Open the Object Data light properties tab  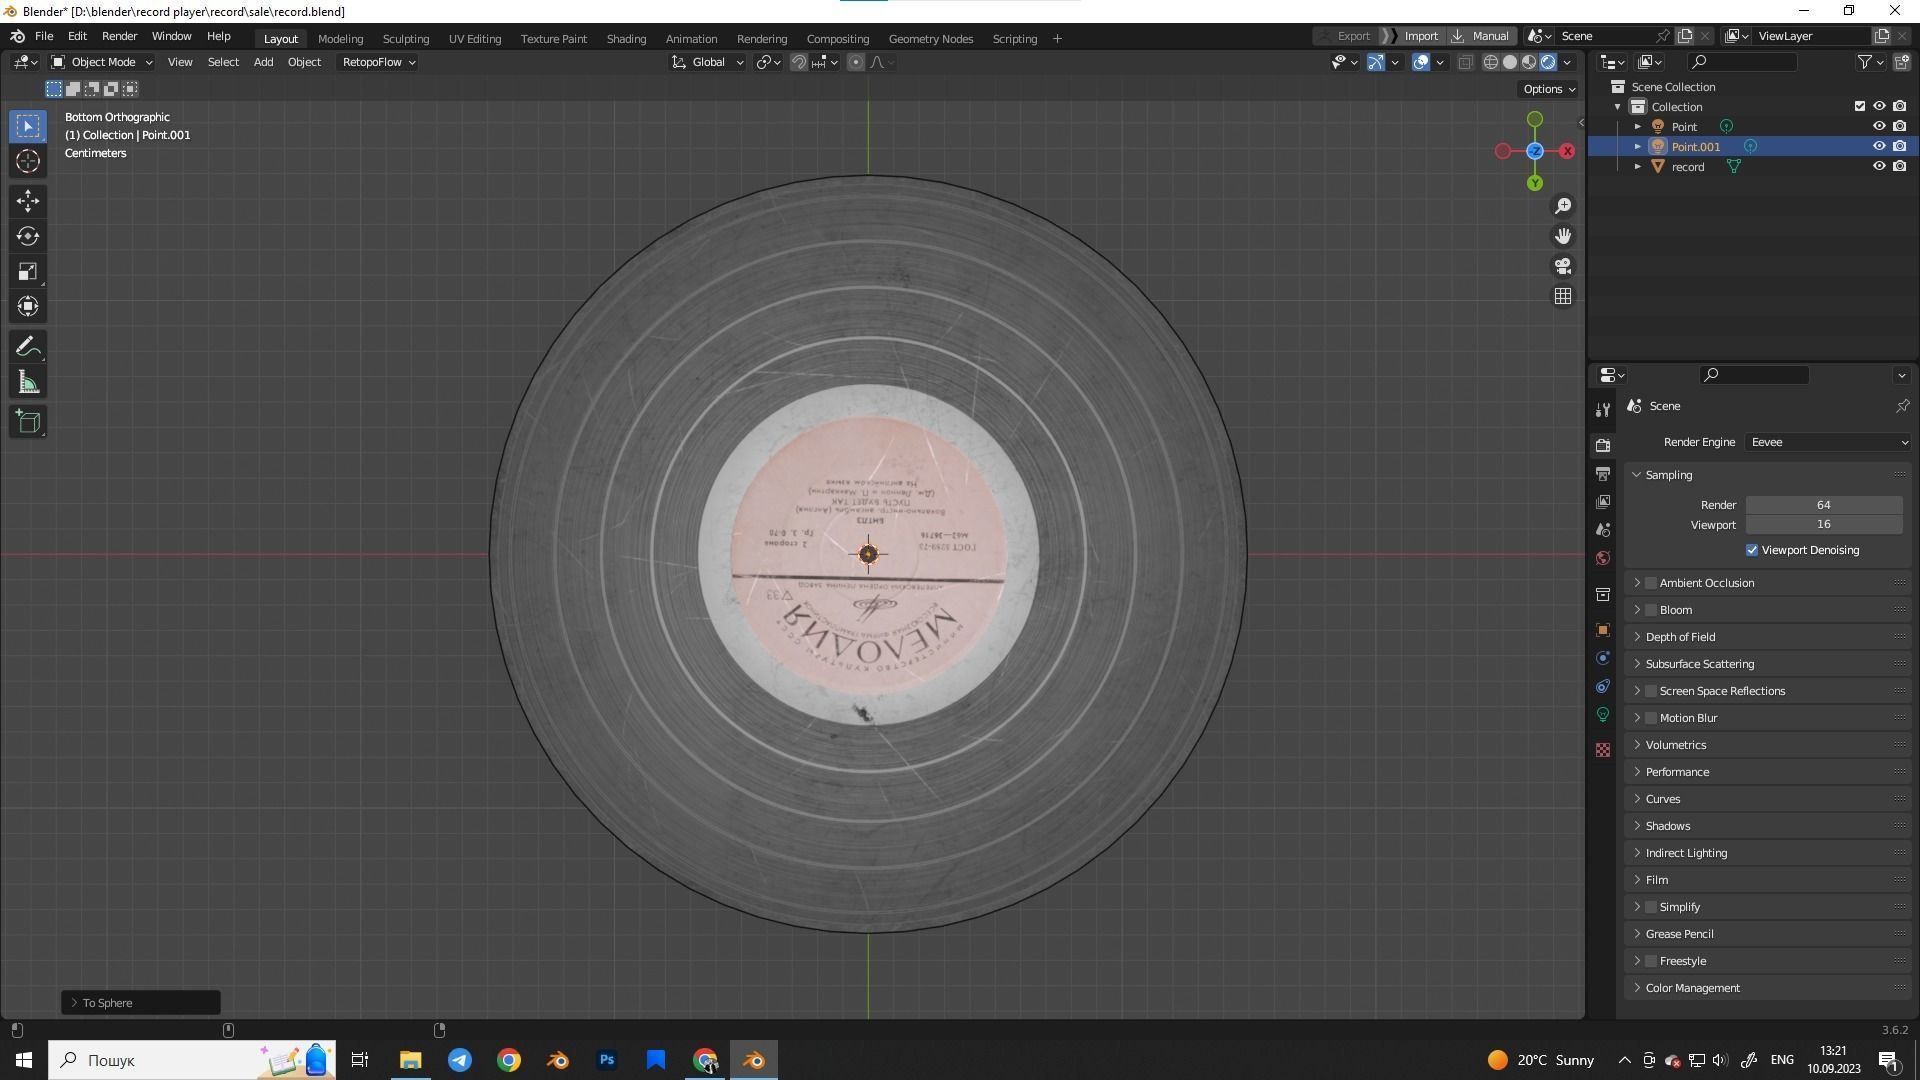(1603, 714)
